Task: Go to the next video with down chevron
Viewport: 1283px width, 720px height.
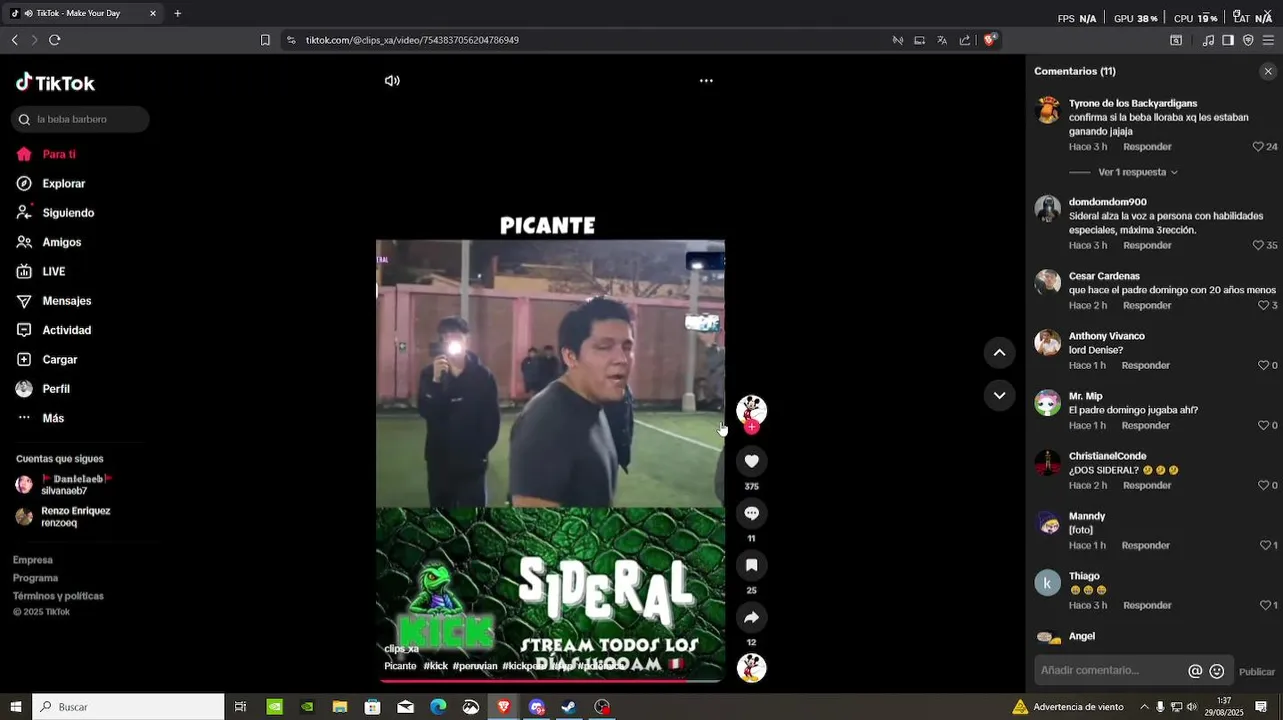Action: pos(999,395)
